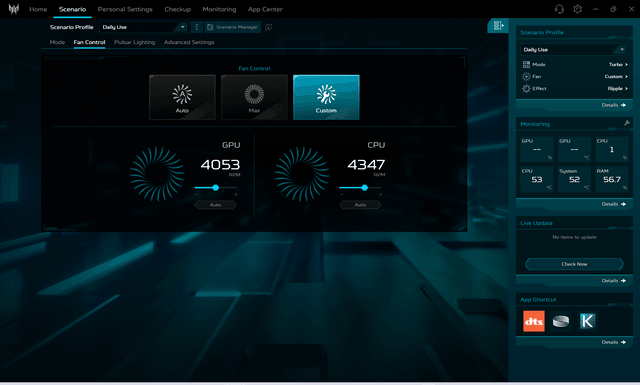Click the CPU RPM value 4347

point(366,165)
